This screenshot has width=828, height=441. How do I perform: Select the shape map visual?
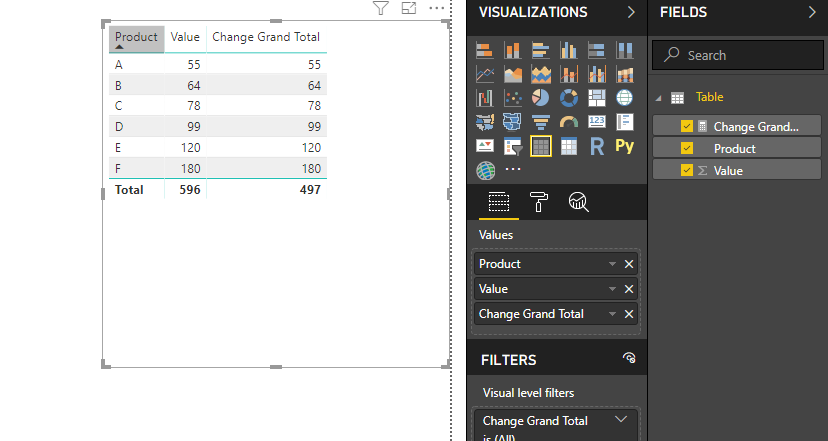513,122
